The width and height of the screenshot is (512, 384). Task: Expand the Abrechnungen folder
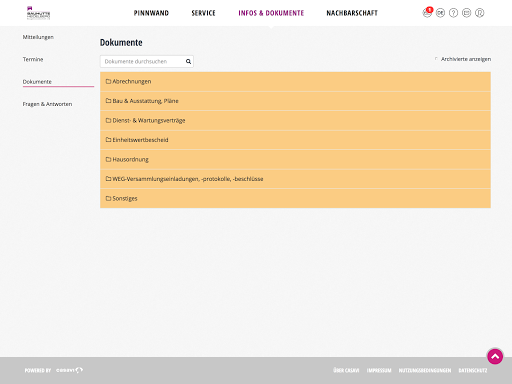[x=295, y=81]
